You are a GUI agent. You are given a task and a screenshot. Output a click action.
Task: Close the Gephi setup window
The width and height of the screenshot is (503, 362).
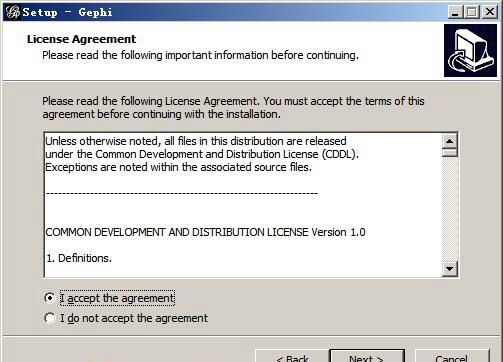click(x=490, y=12)
